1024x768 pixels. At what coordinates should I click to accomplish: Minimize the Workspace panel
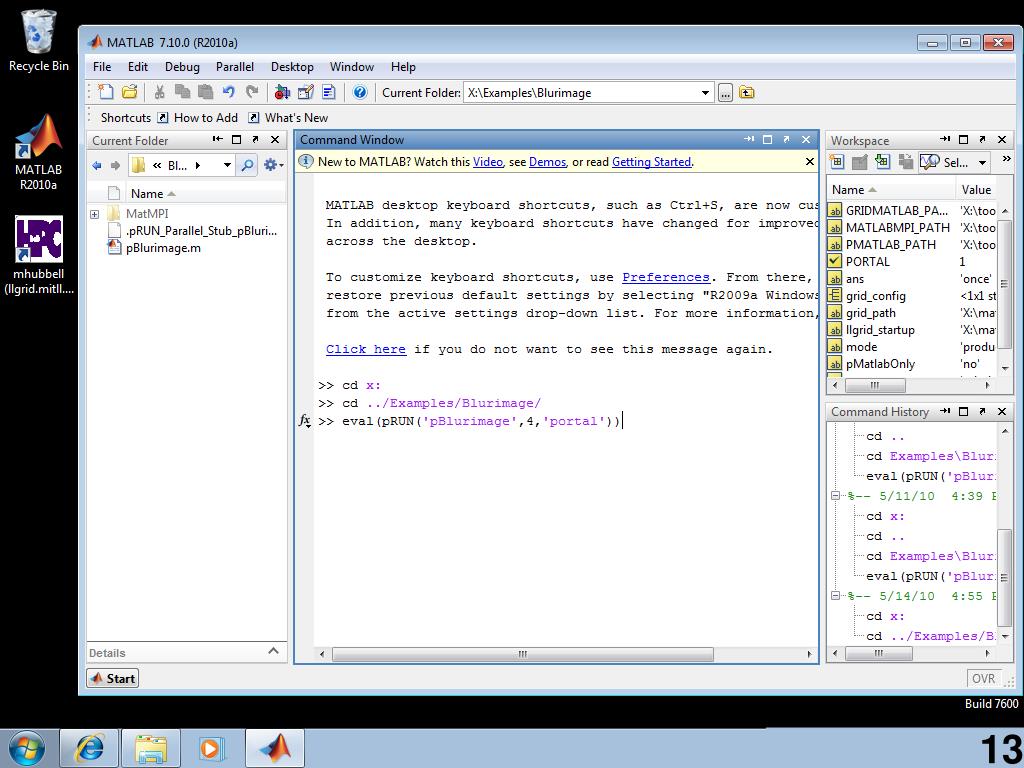944,139
